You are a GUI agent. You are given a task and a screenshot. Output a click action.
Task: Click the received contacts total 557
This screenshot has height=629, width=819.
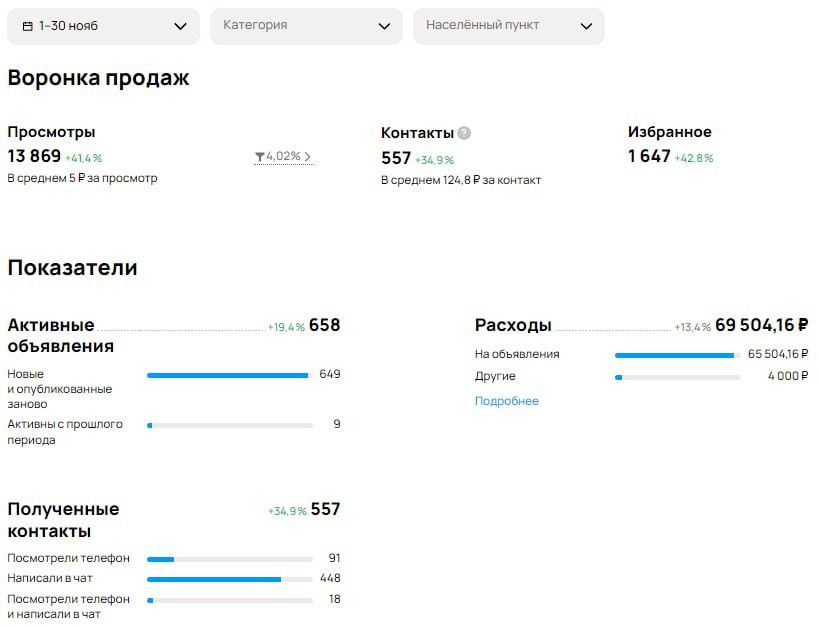pyautogui.click(x=325, y=509)
